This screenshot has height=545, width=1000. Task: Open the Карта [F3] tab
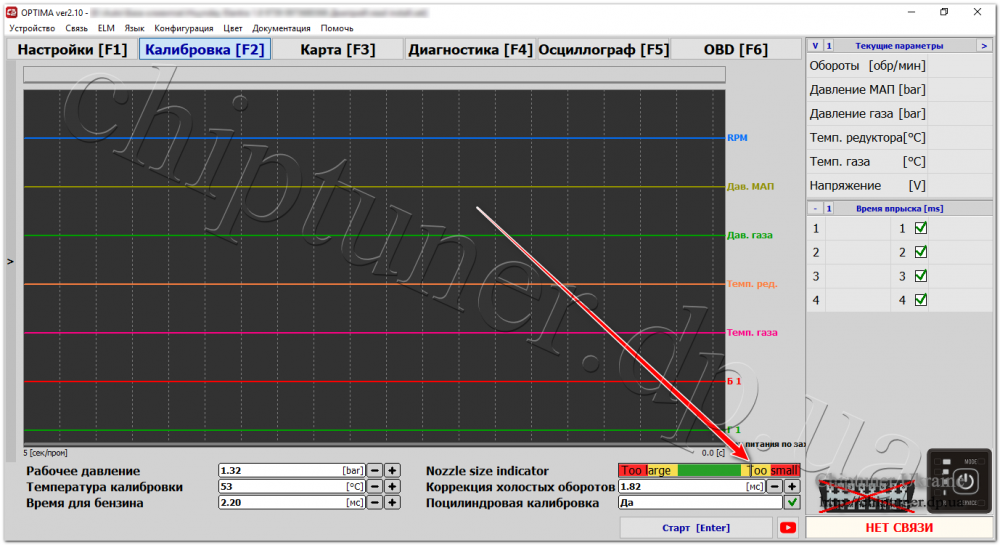pyautogui.click(x=337, y=50)
